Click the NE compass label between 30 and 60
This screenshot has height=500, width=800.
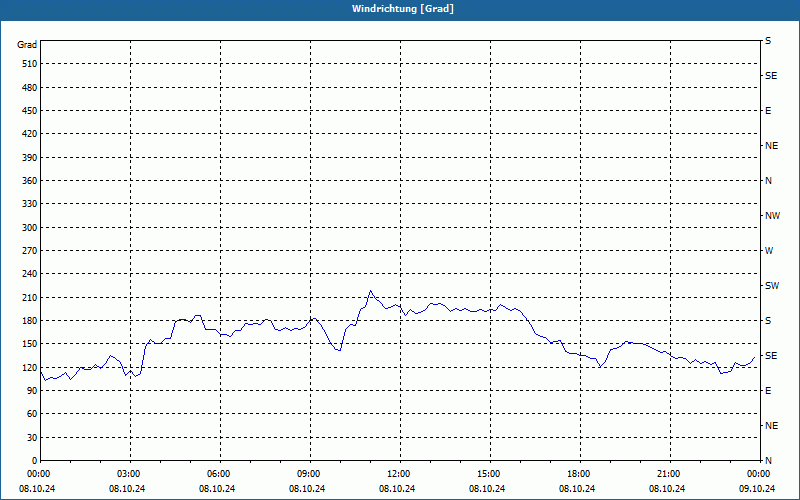[x=771, y=426]
